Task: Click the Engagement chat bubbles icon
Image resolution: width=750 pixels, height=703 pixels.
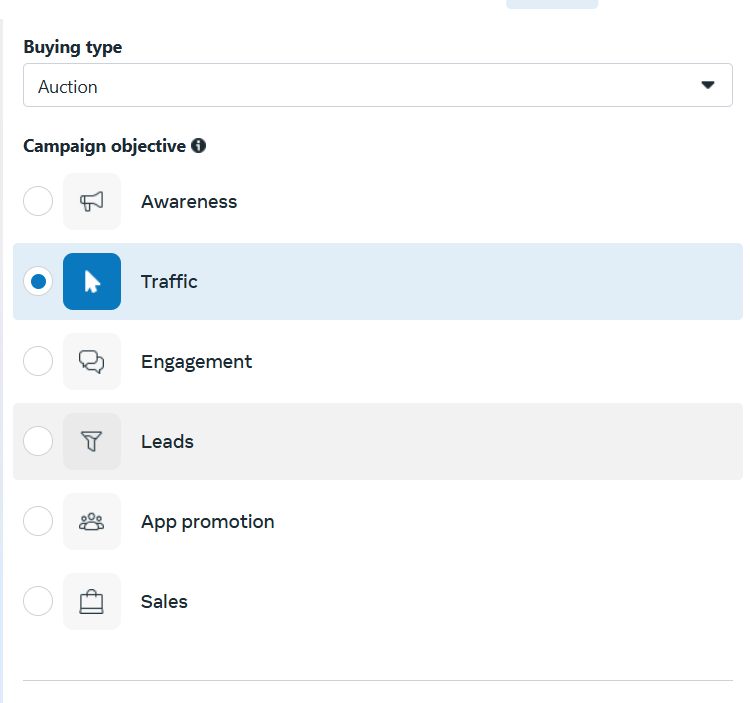Action: [92, 362]
